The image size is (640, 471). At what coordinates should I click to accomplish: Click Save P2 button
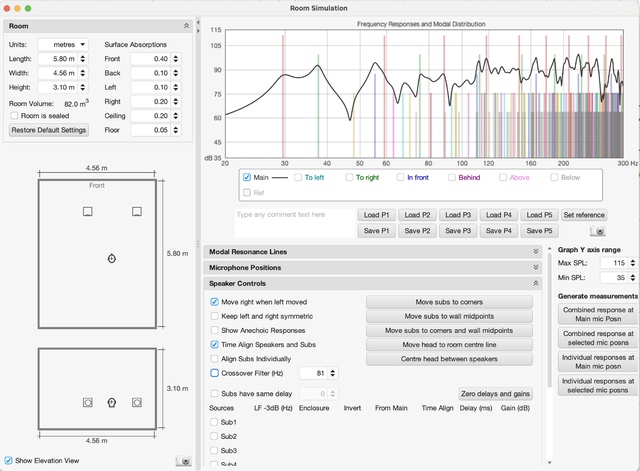coord(417,231)
